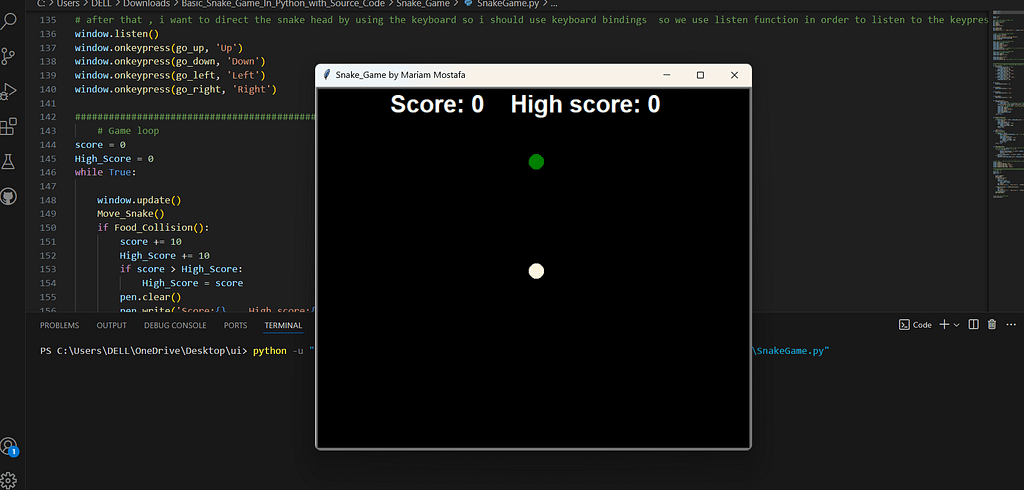
Task: Click the line window.onkeypress(go_left, 'Left')
Action: point(170,75)
